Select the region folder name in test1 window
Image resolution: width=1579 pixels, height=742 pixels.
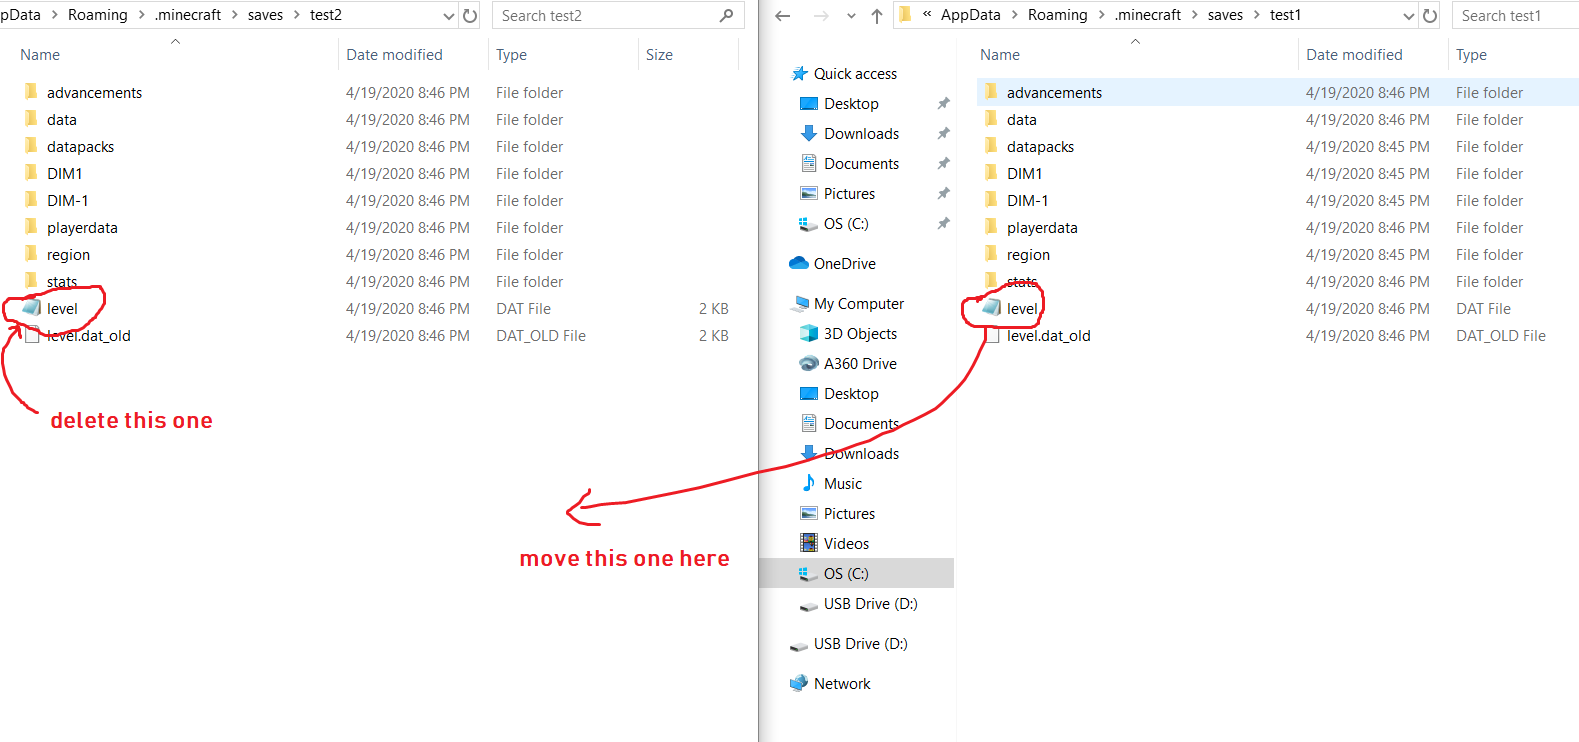[1028, 254]
